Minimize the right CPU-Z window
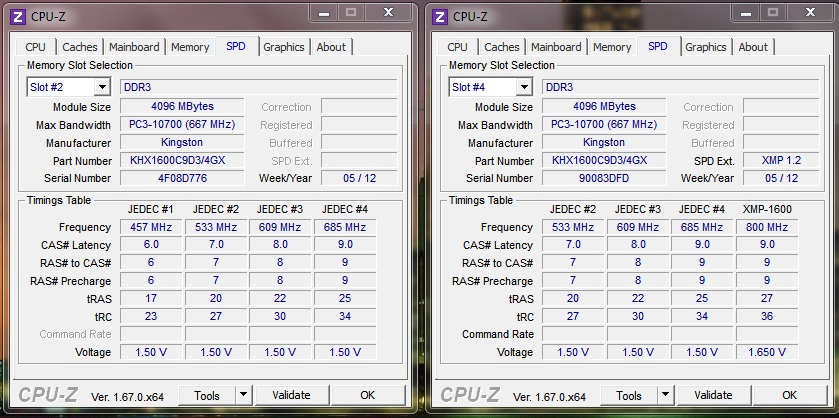 click(746, 13)
